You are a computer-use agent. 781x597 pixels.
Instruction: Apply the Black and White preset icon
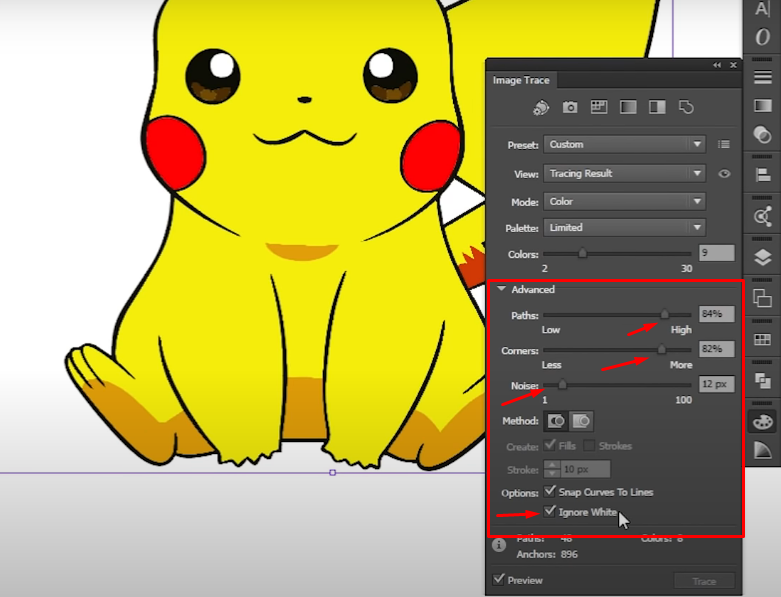(657, 107)
